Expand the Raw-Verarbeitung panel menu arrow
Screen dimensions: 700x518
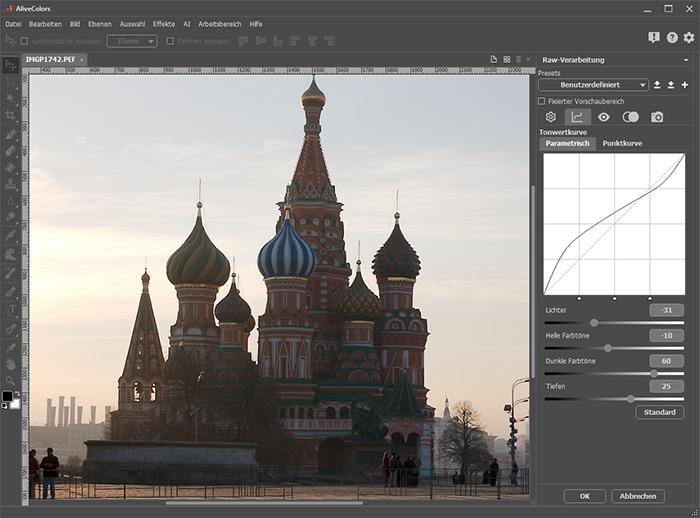pos(686,60)
